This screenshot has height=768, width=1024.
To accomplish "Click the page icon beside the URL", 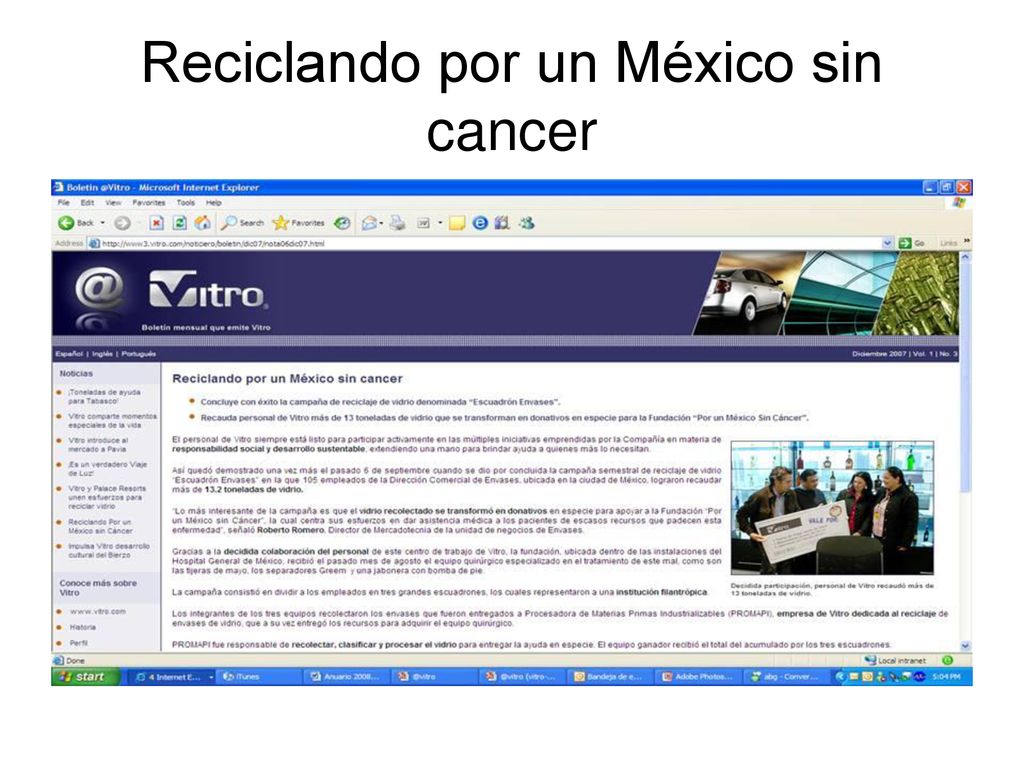I will tap(94, 244).
